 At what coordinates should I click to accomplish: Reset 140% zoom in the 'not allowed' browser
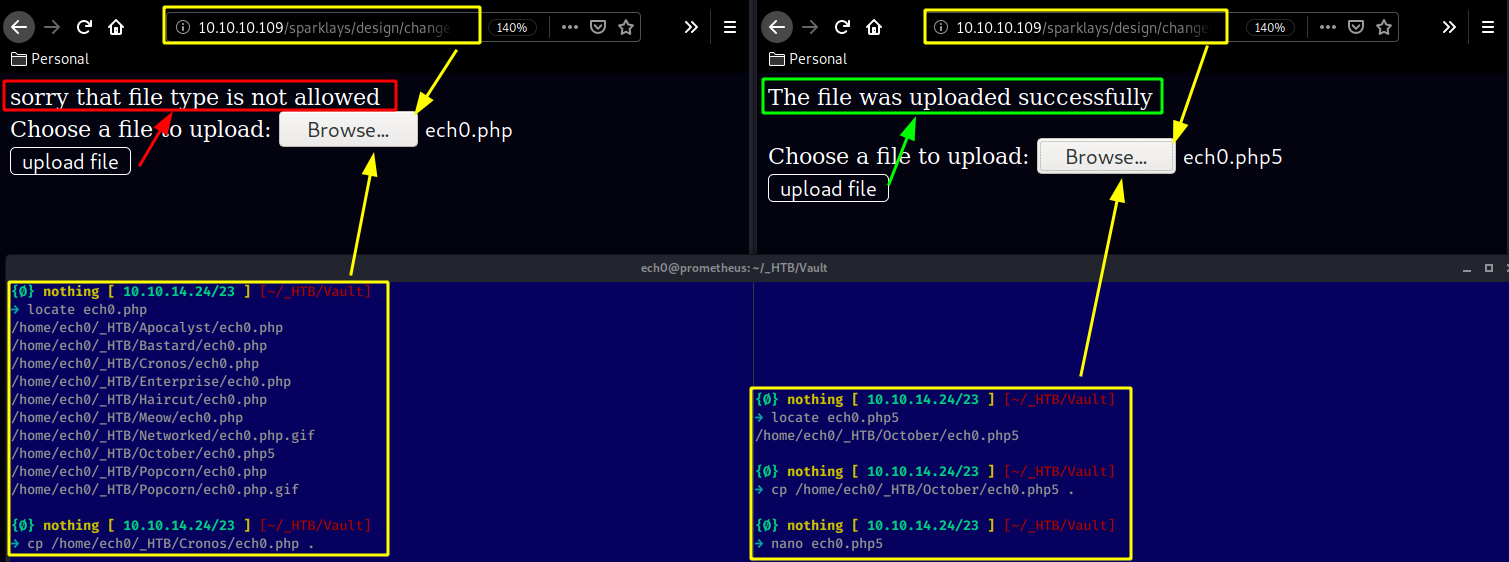click(512, 28)
